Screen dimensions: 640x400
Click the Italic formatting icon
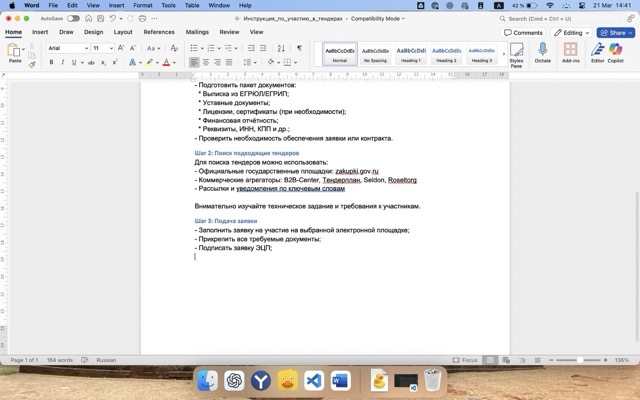pyautogui.click(x=63, y=62)
